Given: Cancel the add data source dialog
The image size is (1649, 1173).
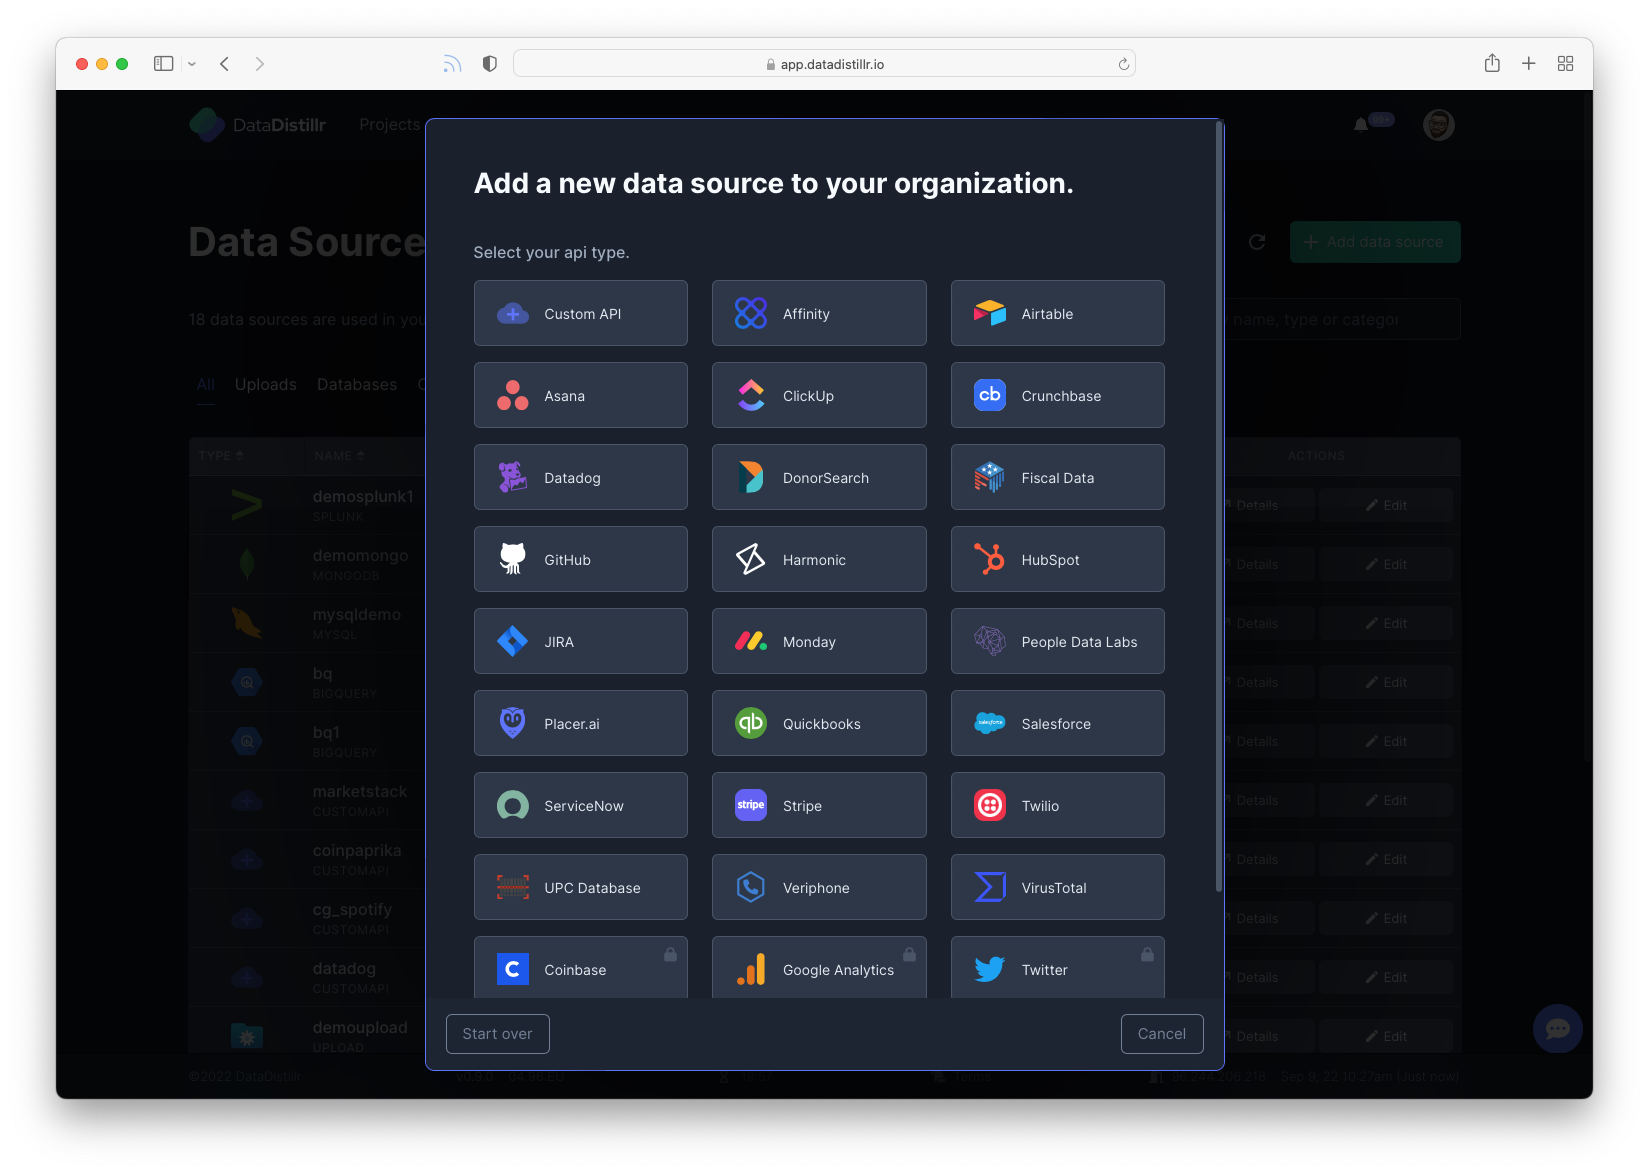Looking at the screenshot, I should point(1162,1034).
